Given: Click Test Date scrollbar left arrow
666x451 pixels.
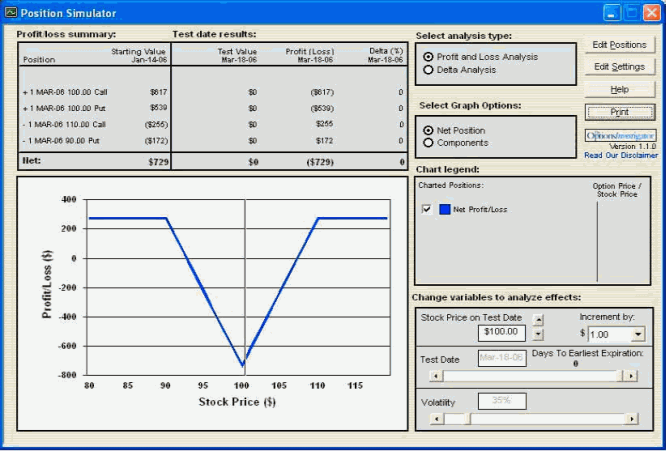Looking at the screenshot, I should click(x=433, y=376).
